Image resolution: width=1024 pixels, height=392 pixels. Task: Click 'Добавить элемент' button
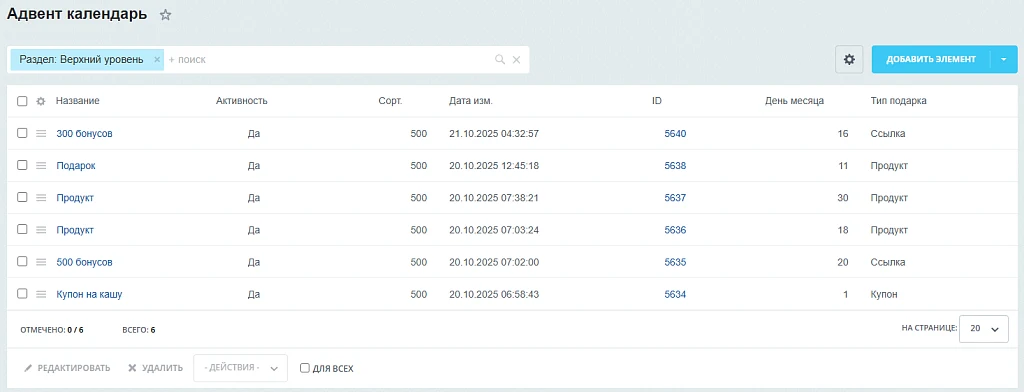931,59
